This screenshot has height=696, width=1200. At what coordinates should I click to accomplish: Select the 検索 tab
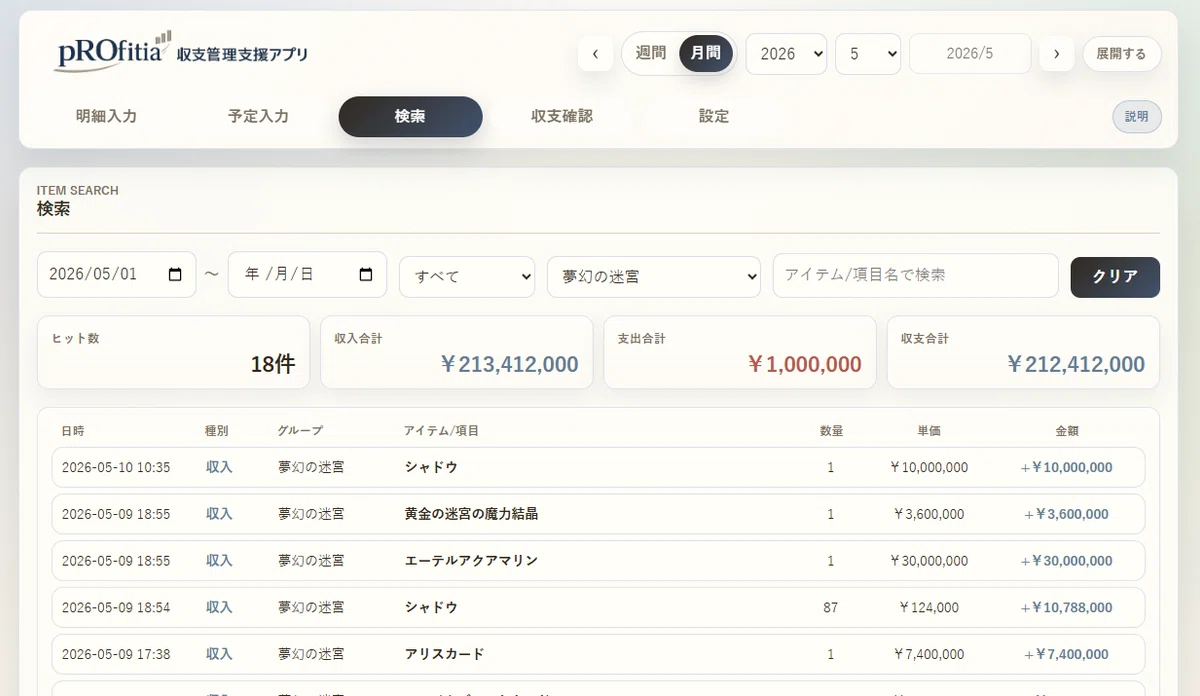click(411, 116)
